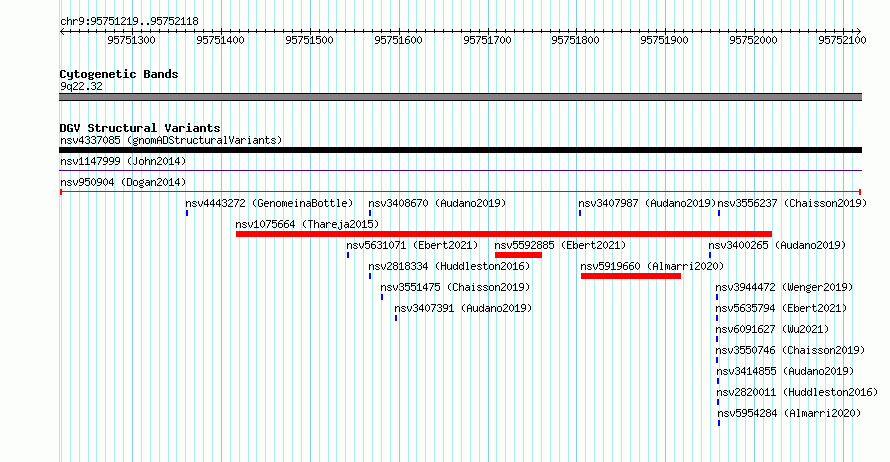Select the nsv2820011 (Huddleston2016) label
The height and width of the screenshot is (462, 890).
[x=797, y=392]
